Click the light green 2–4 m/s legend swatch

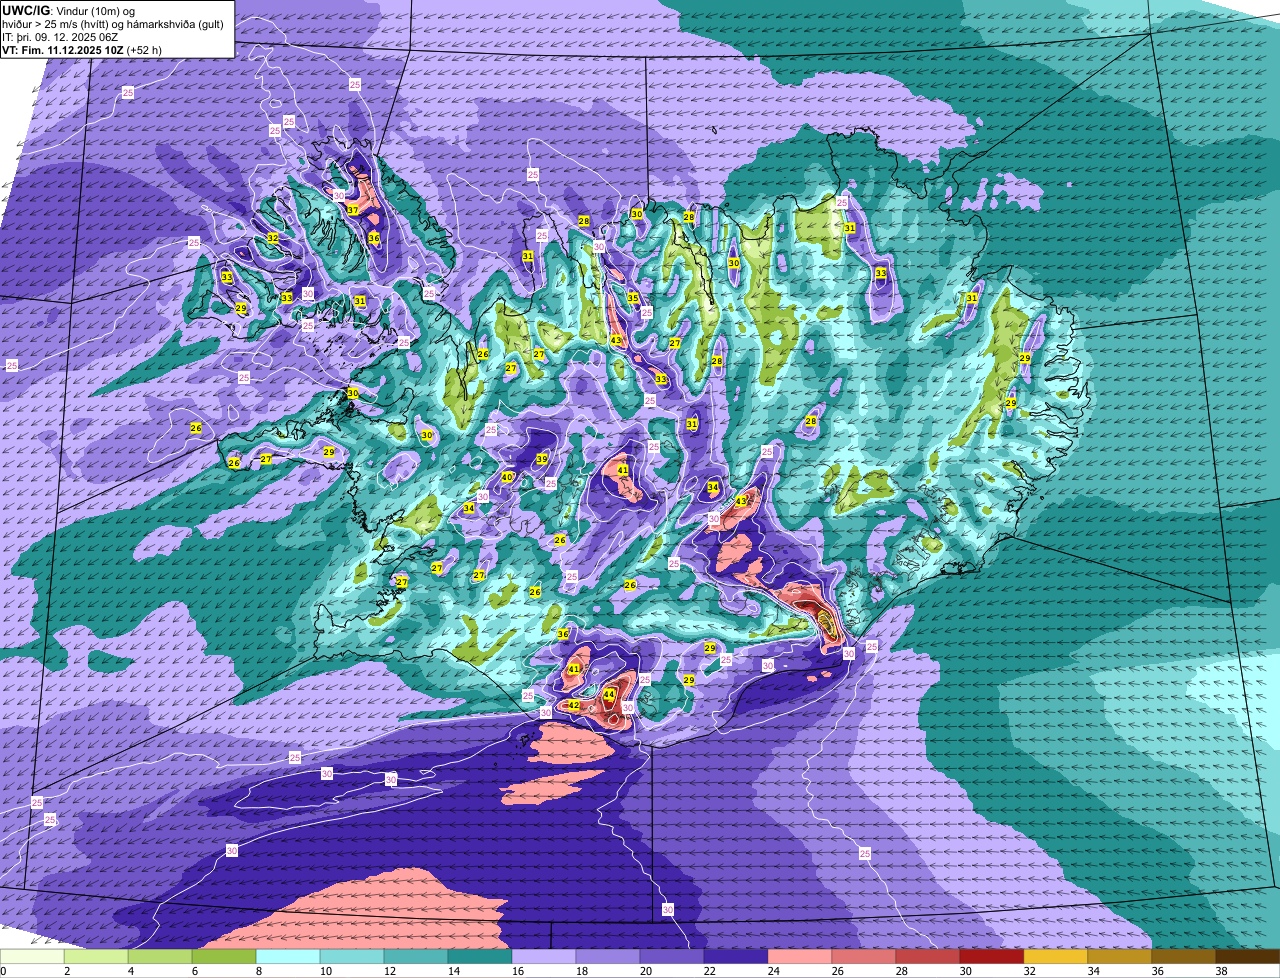click(96, 957)
